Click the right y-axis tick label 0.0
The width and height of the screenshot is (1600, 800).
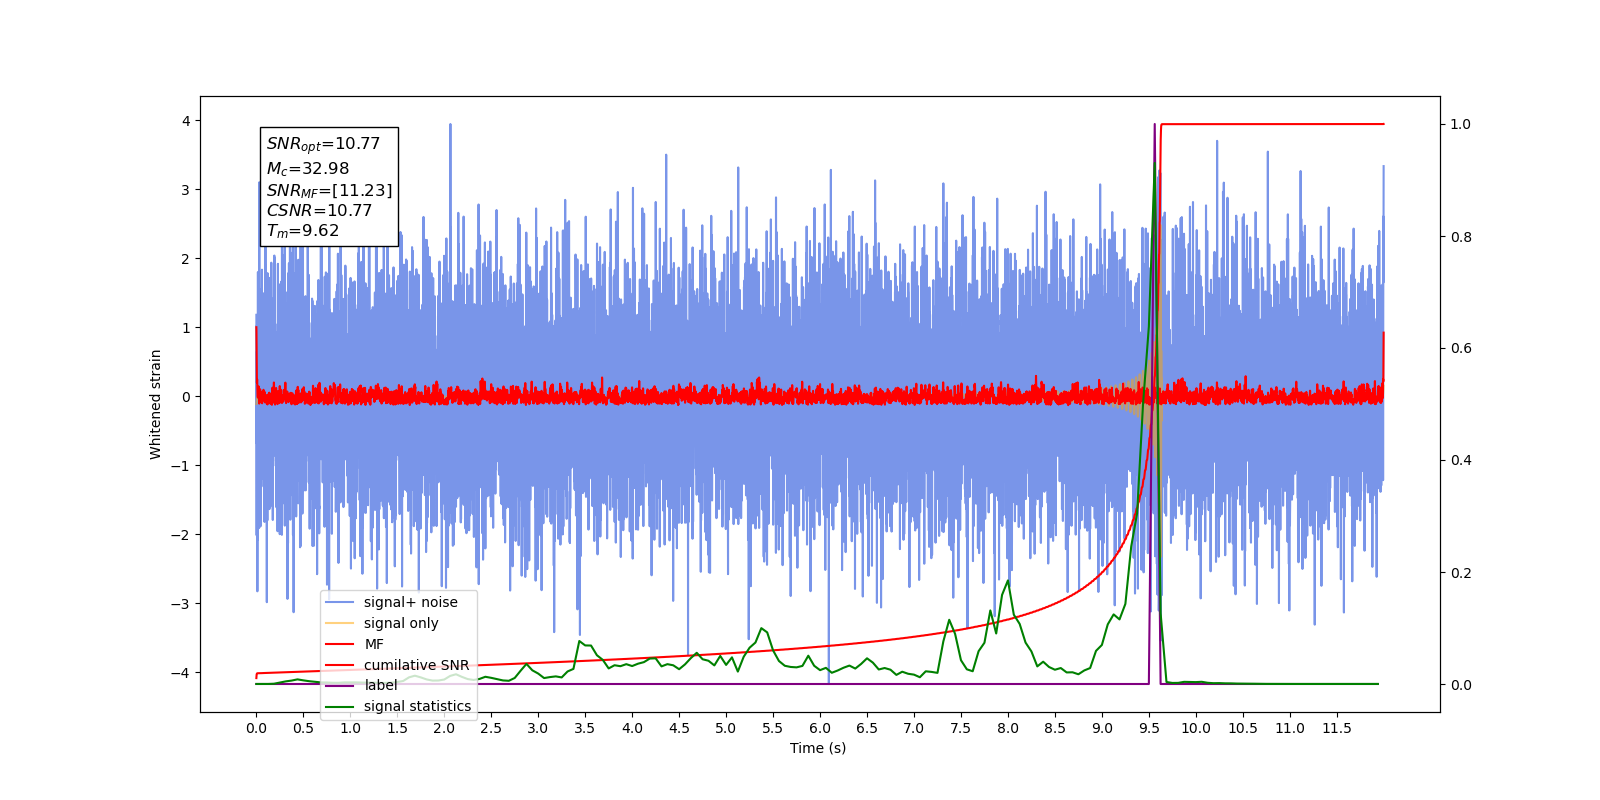tap(1461, 685)
